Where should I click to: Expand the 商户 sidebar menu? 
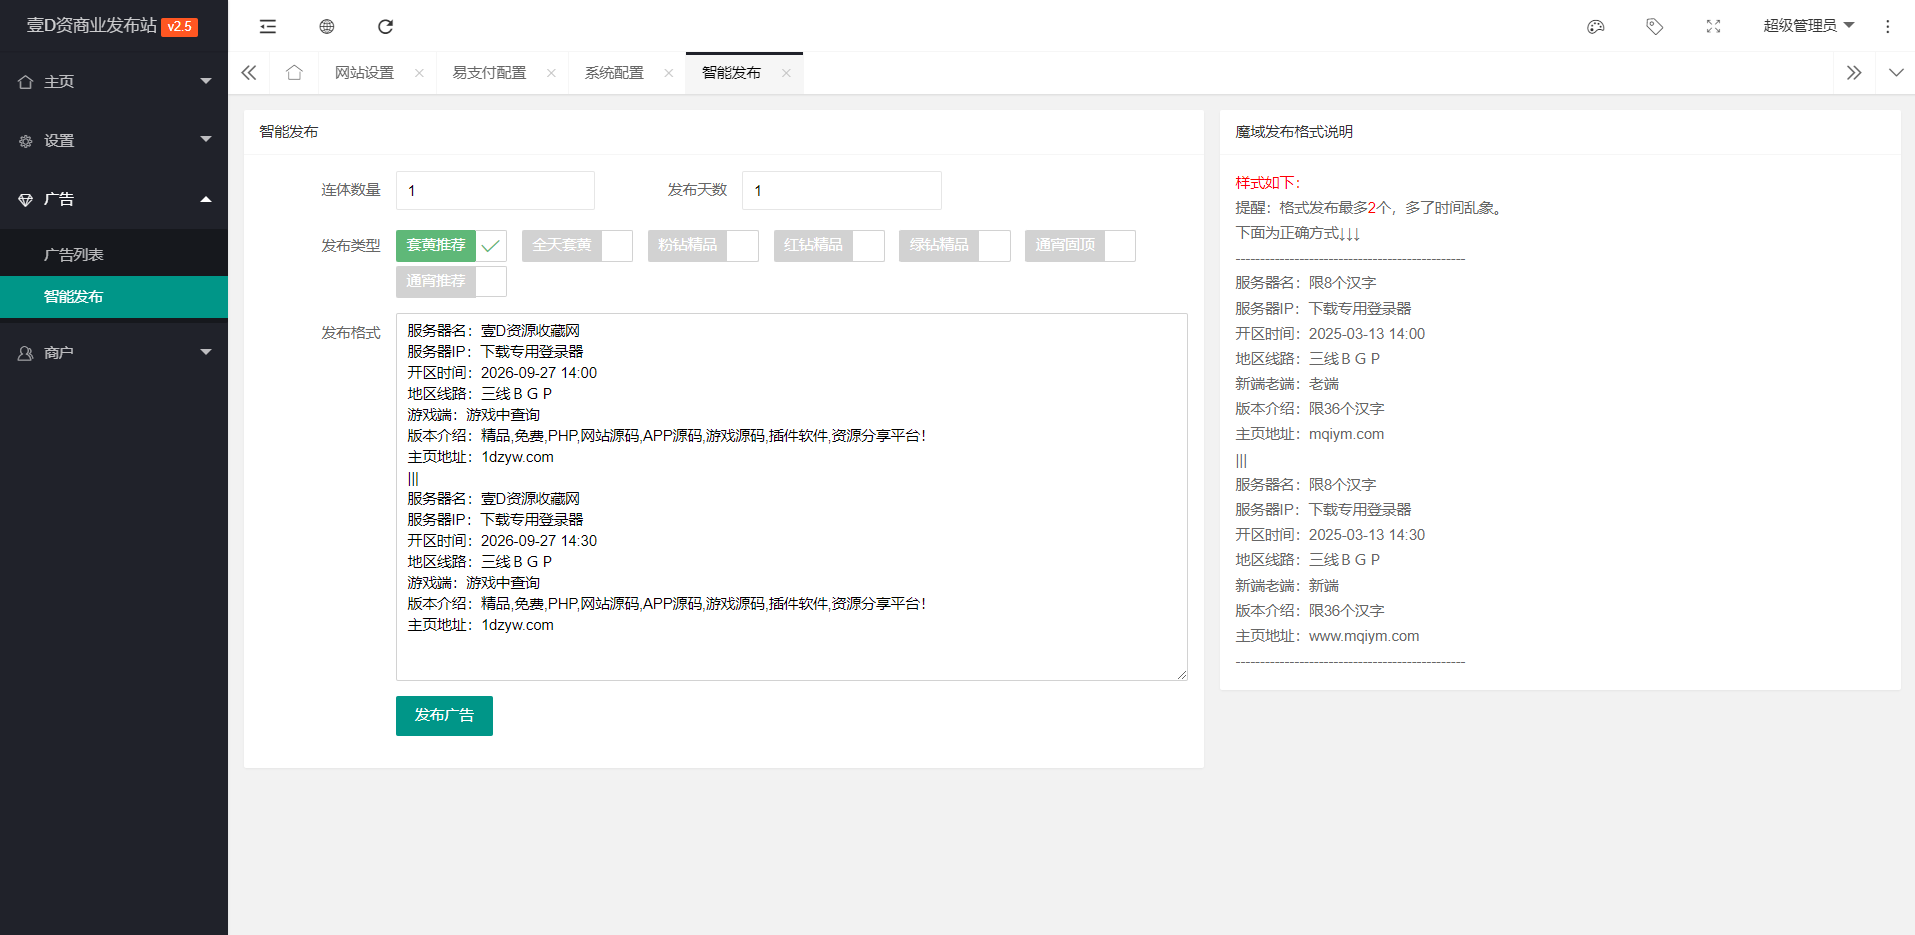(x=114, y=352)
